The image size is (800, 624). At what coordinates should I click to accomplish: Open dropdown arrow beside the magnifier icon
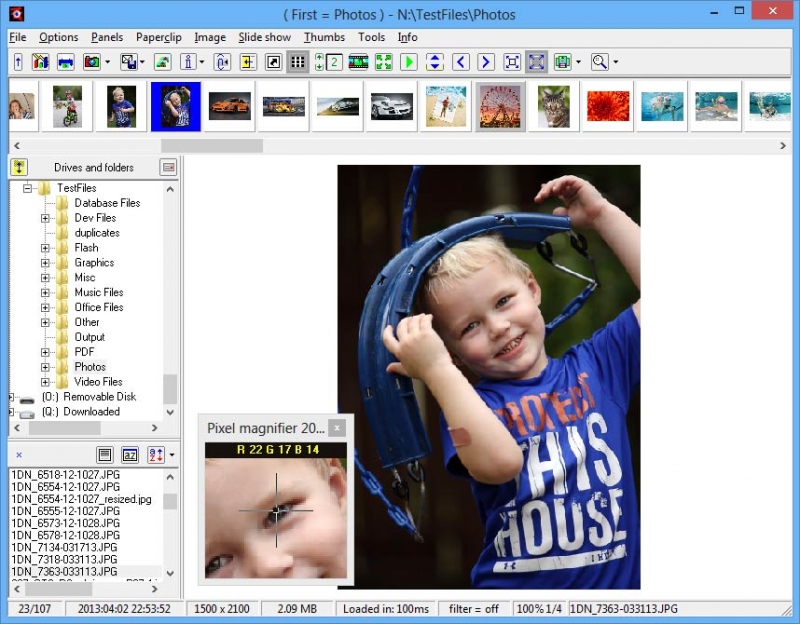[x=615, y=62]
